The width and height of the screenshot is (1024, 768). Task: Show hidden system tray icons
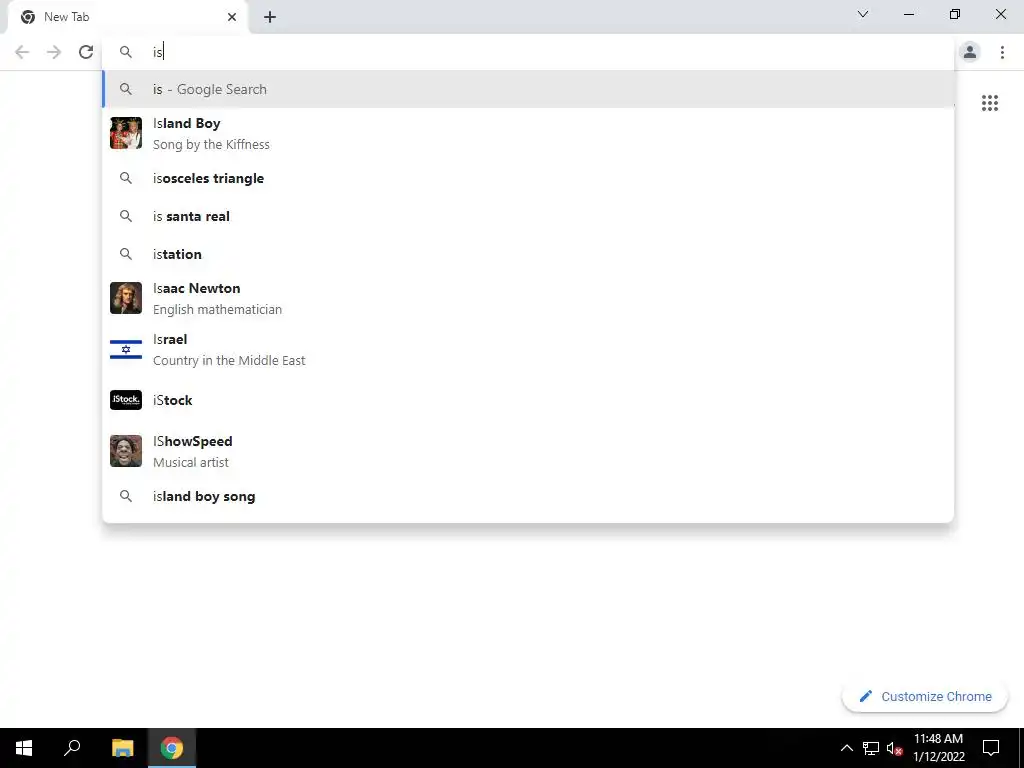point(846,748)
